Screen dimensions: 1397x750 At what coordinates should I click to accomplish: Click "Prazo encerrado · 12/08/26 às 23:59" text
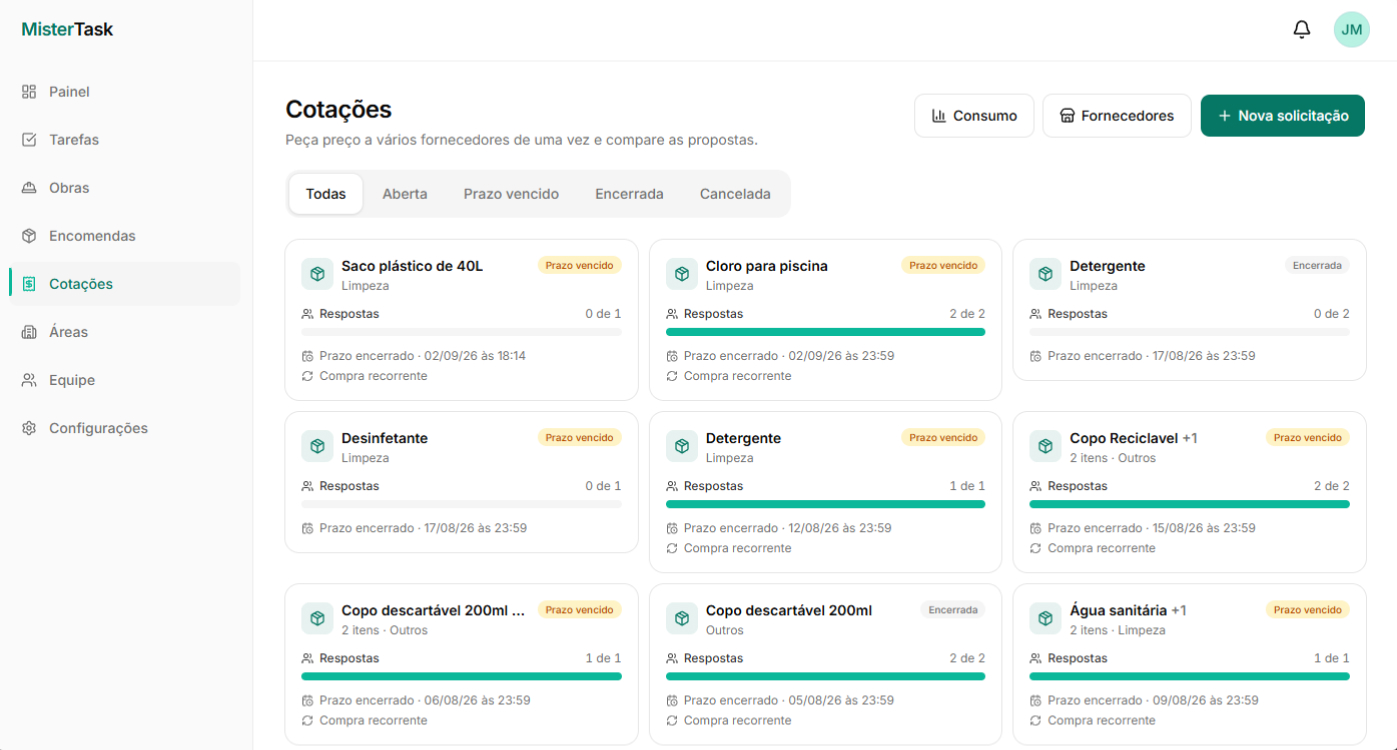tap(788, 528)
